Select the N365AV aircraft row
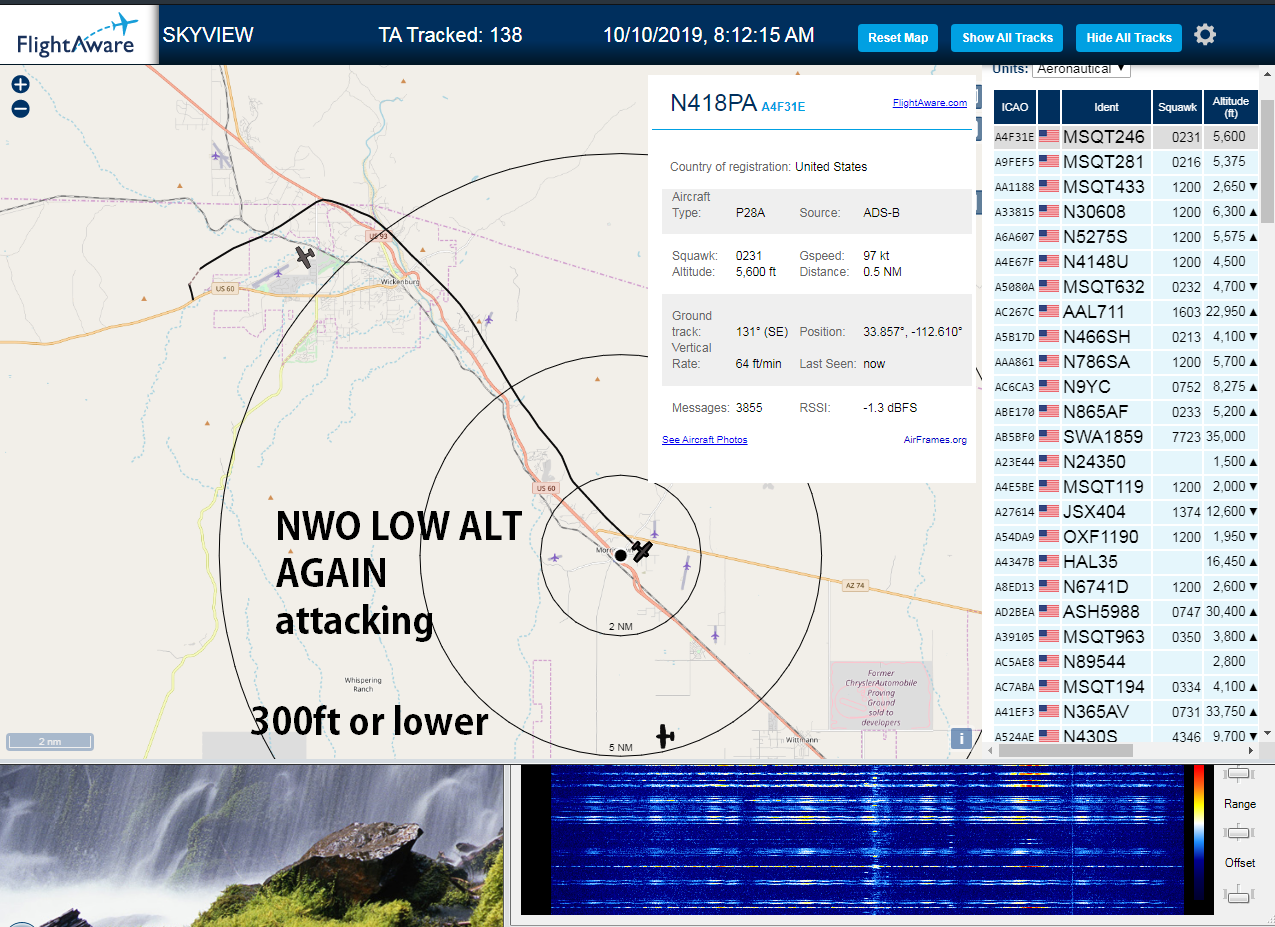This screenshot has width=1275, height=927. click(x=1126, y=711)
